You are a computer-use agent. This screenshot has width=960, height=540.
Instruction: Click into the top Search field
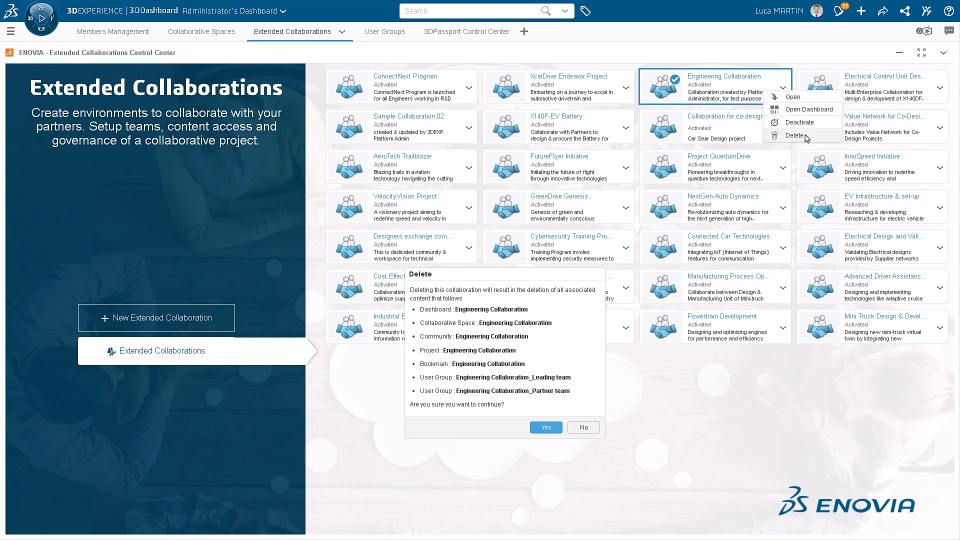pos(468,11)
